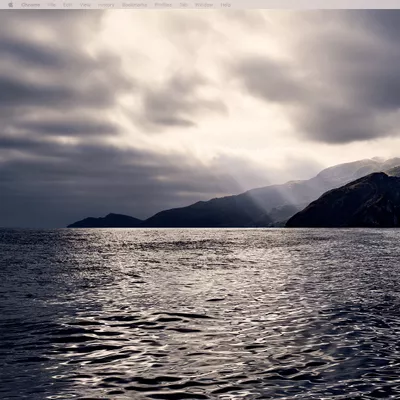The image size is (400, 400).
Task: Select Window in the menu bar
Action: point(204,5)
